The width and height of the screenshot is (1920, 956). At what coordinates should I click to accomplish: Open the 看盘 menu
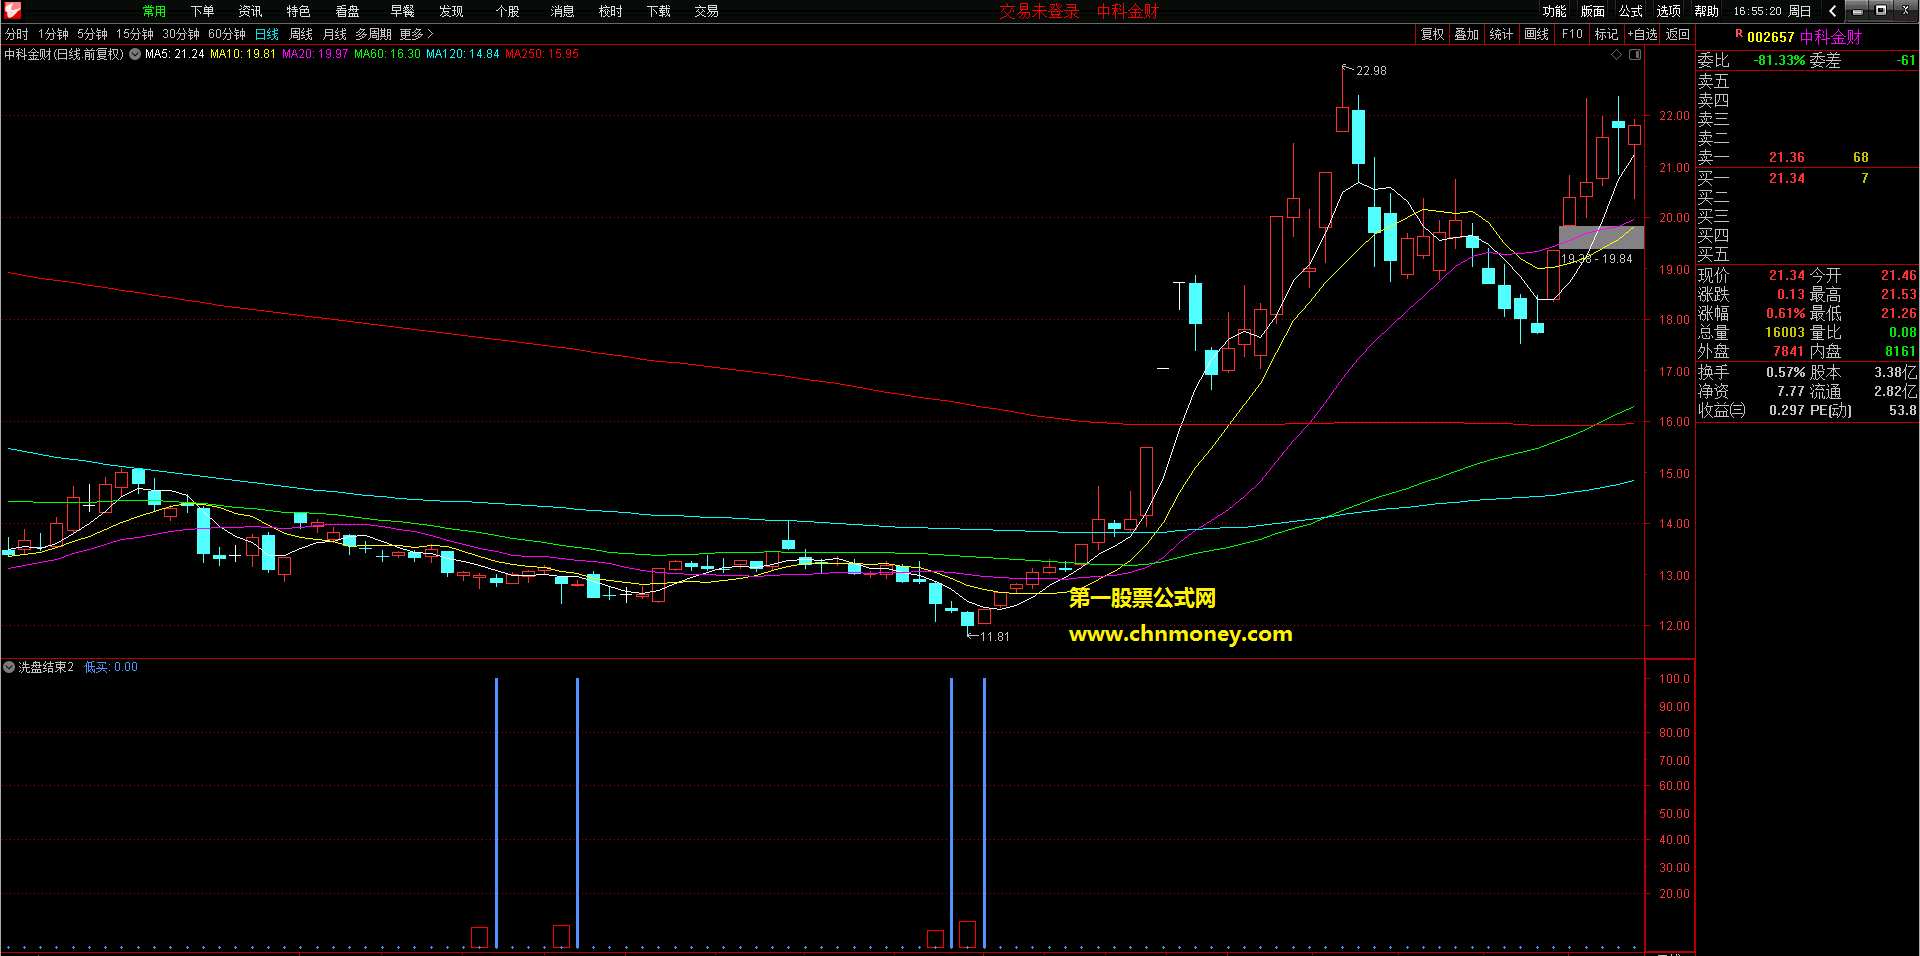coord(347,11)
